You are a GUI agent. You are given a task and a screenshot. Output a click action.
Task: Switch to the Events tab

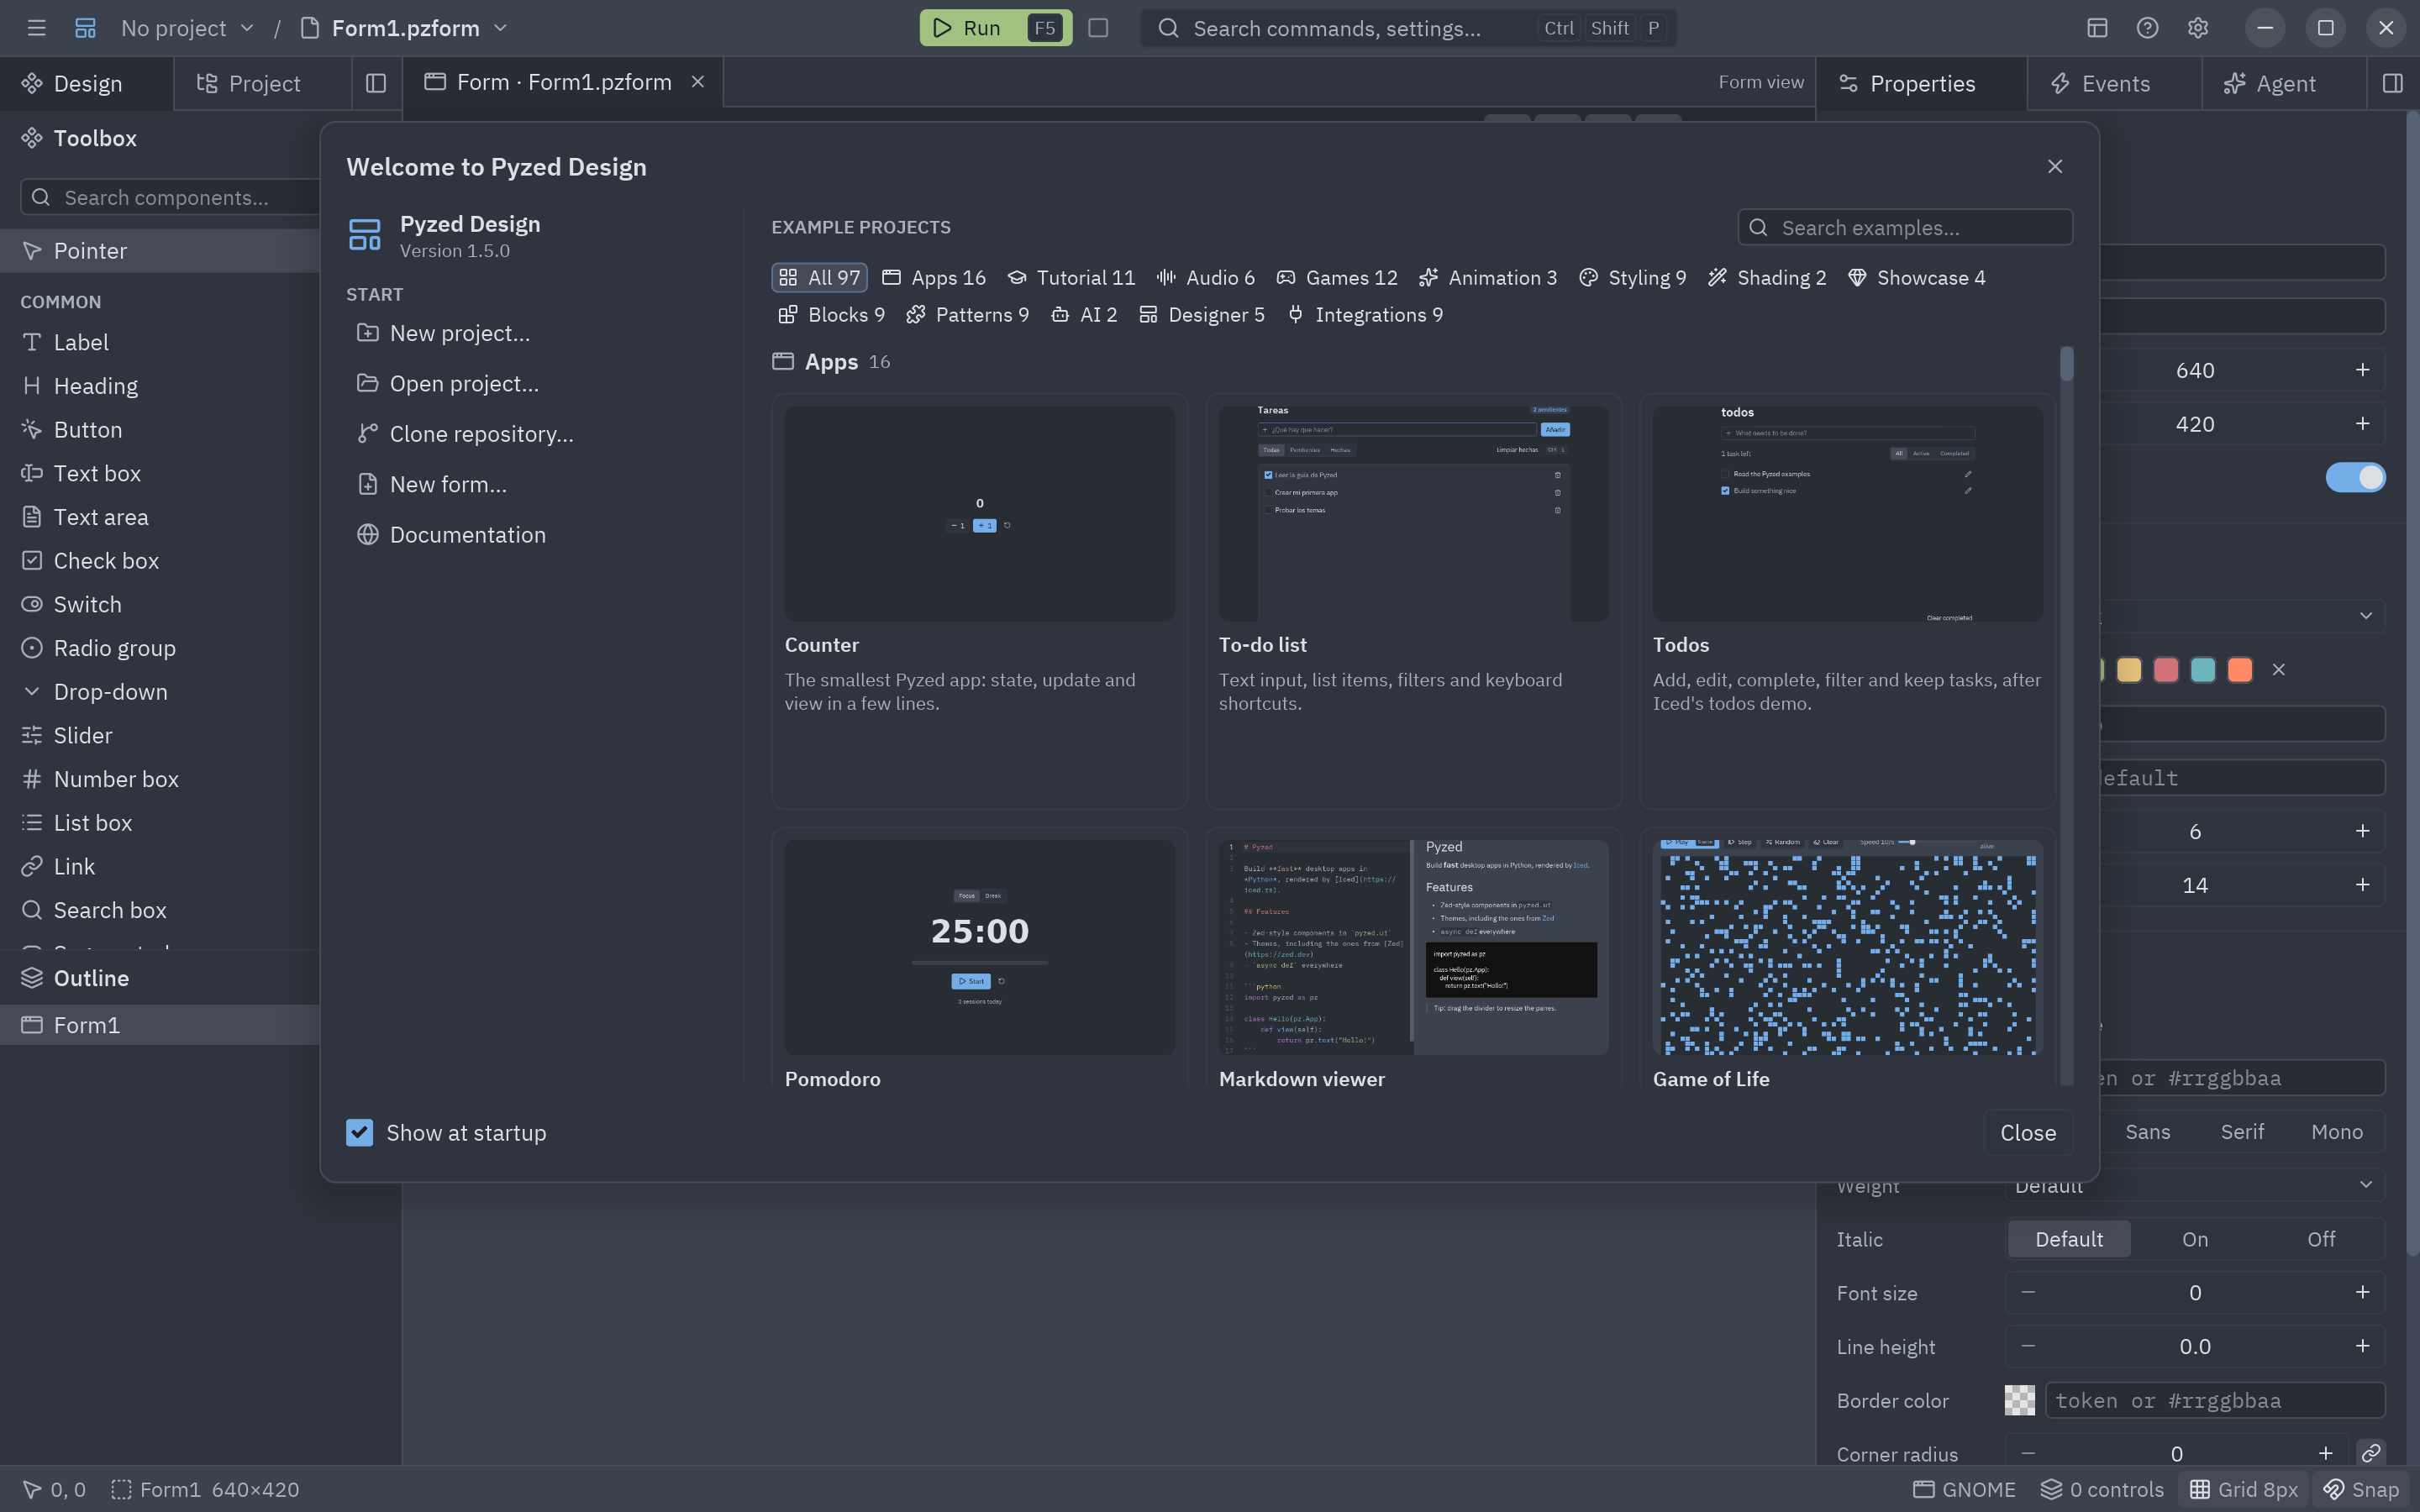pyautogui.click(x=2114, y=83)
